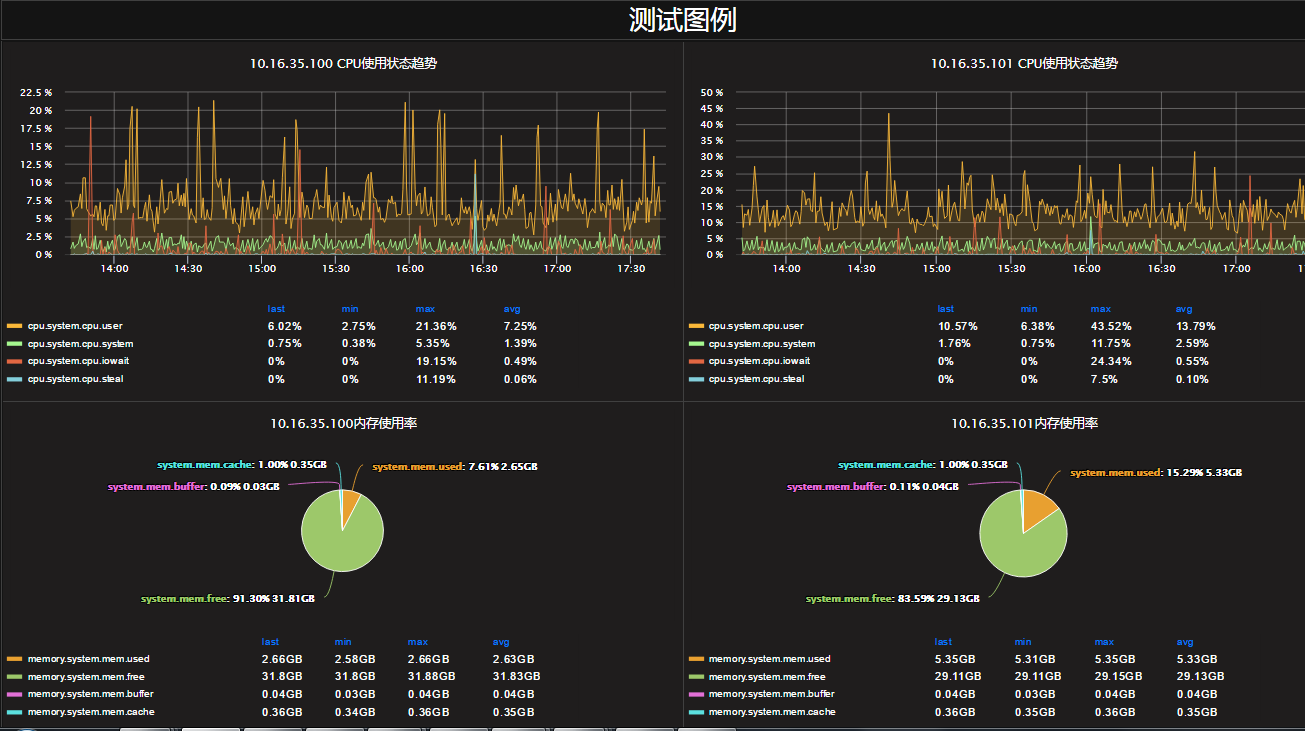Click the green mem.free color swatch, 10.16.35.101 memory legend
This screenshot has width=1305, height=731.
pyautogui.click(x=696, y=677)
